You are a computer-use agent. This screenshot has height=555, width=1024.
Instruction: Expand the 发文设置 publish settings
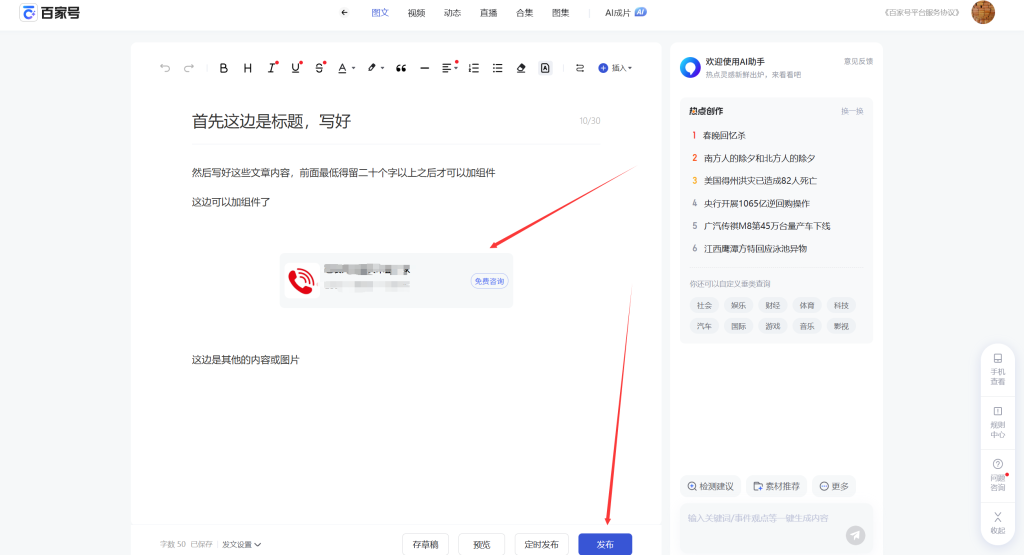pyautogui.click(x=241, y=544)
